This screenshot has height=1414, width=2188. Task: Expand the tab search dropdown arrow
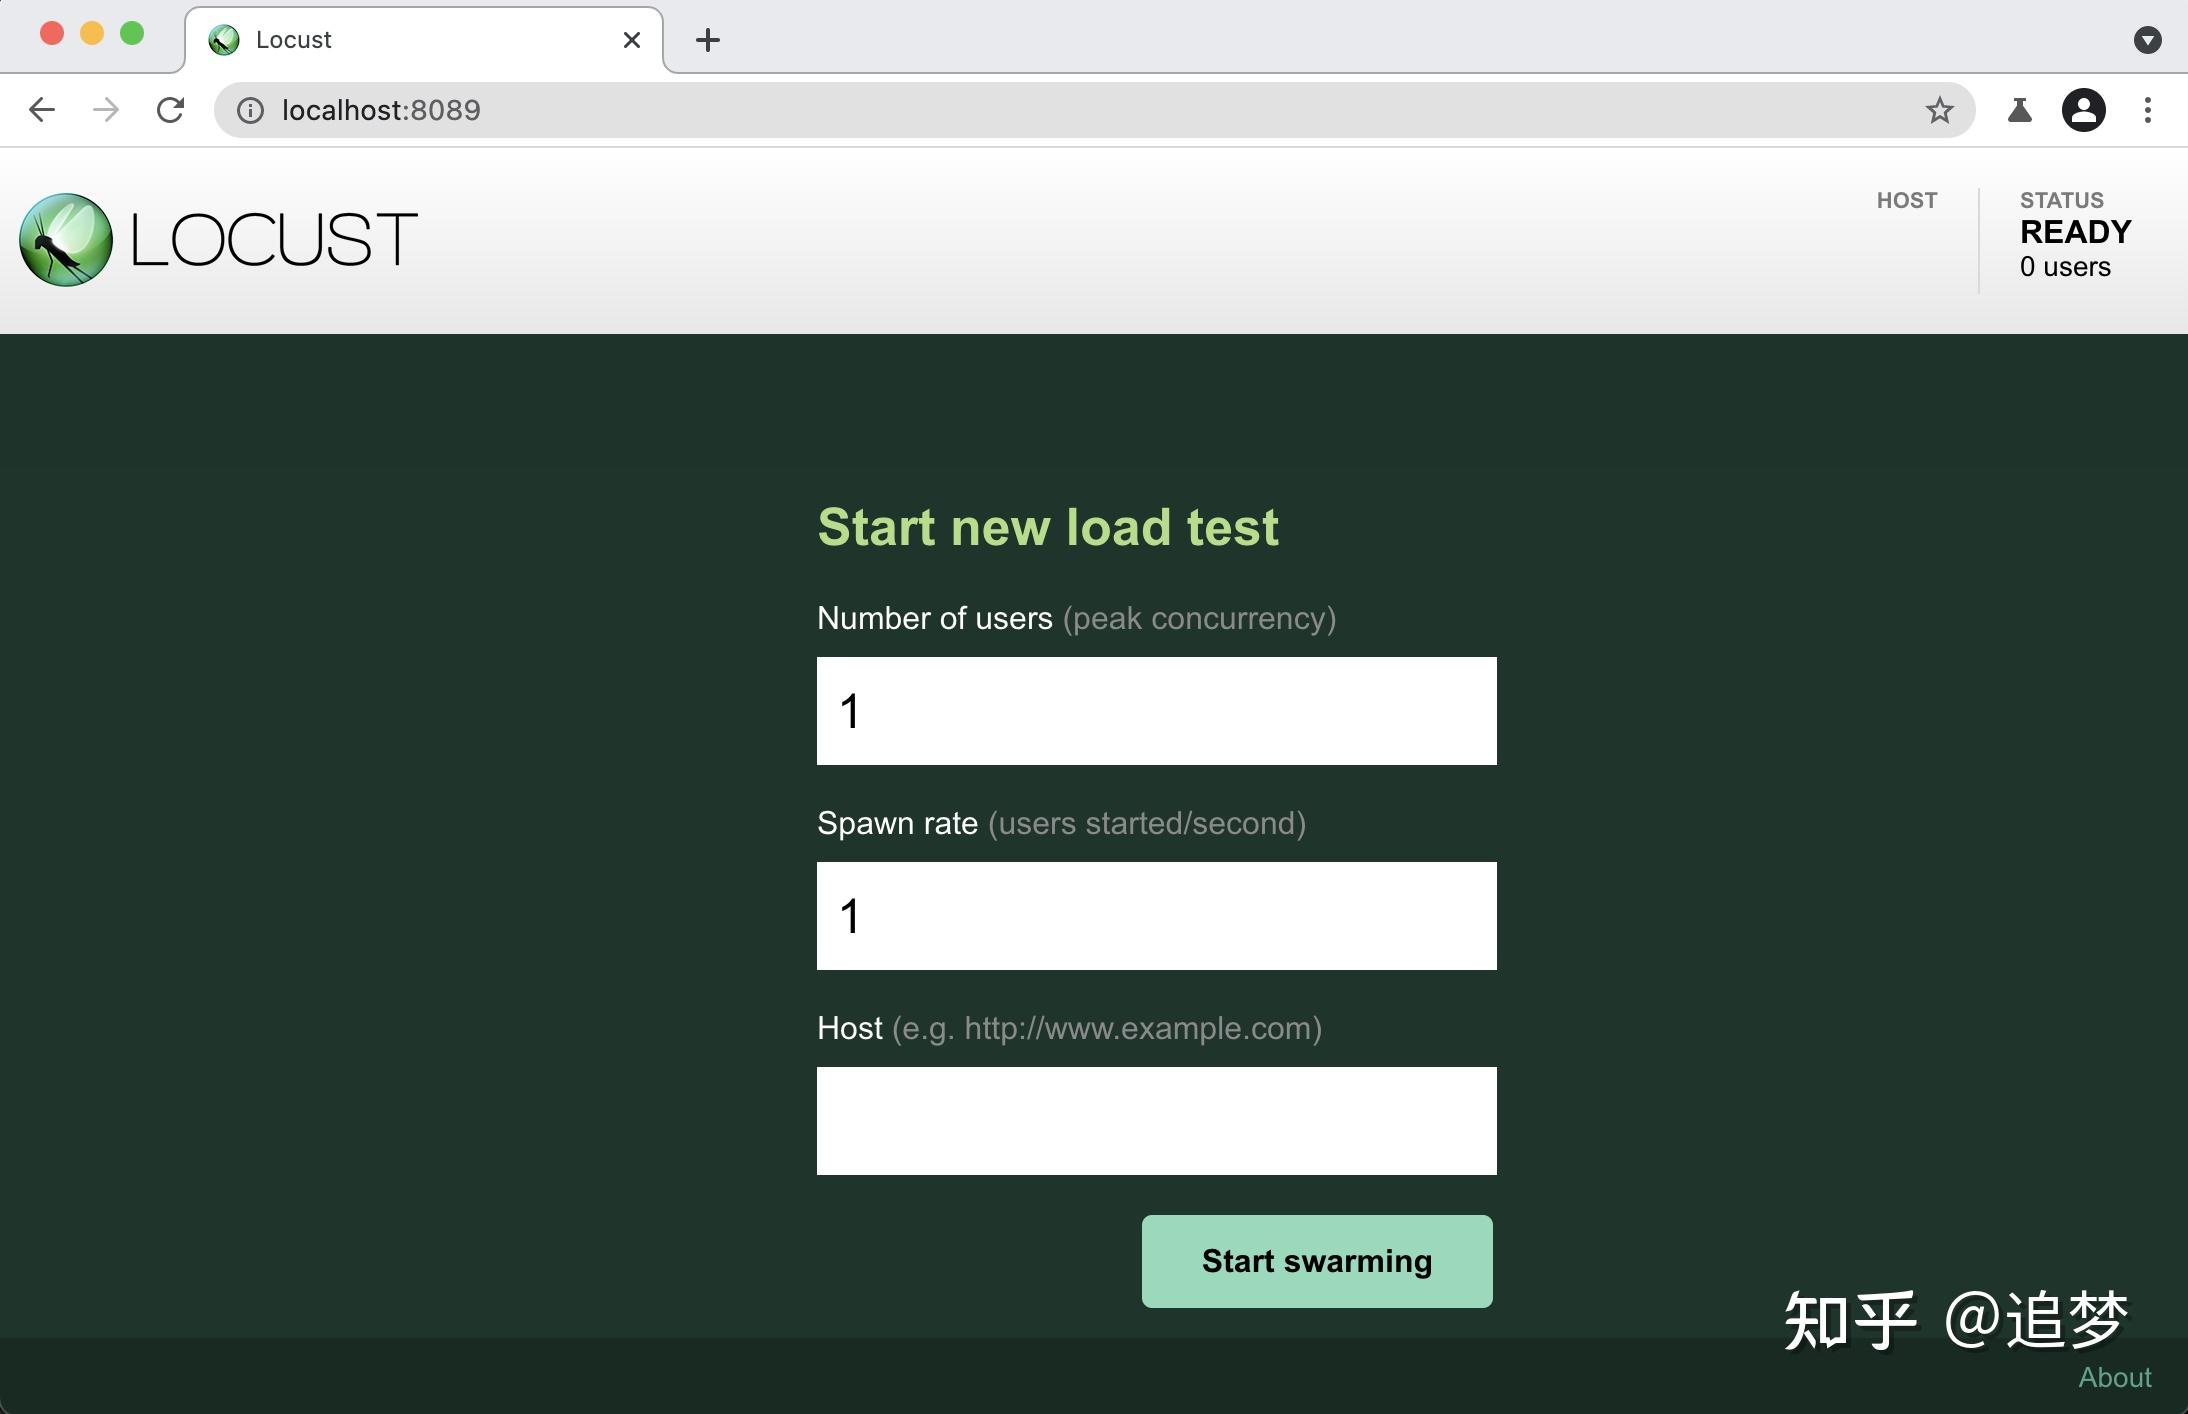coord(2147,40)
